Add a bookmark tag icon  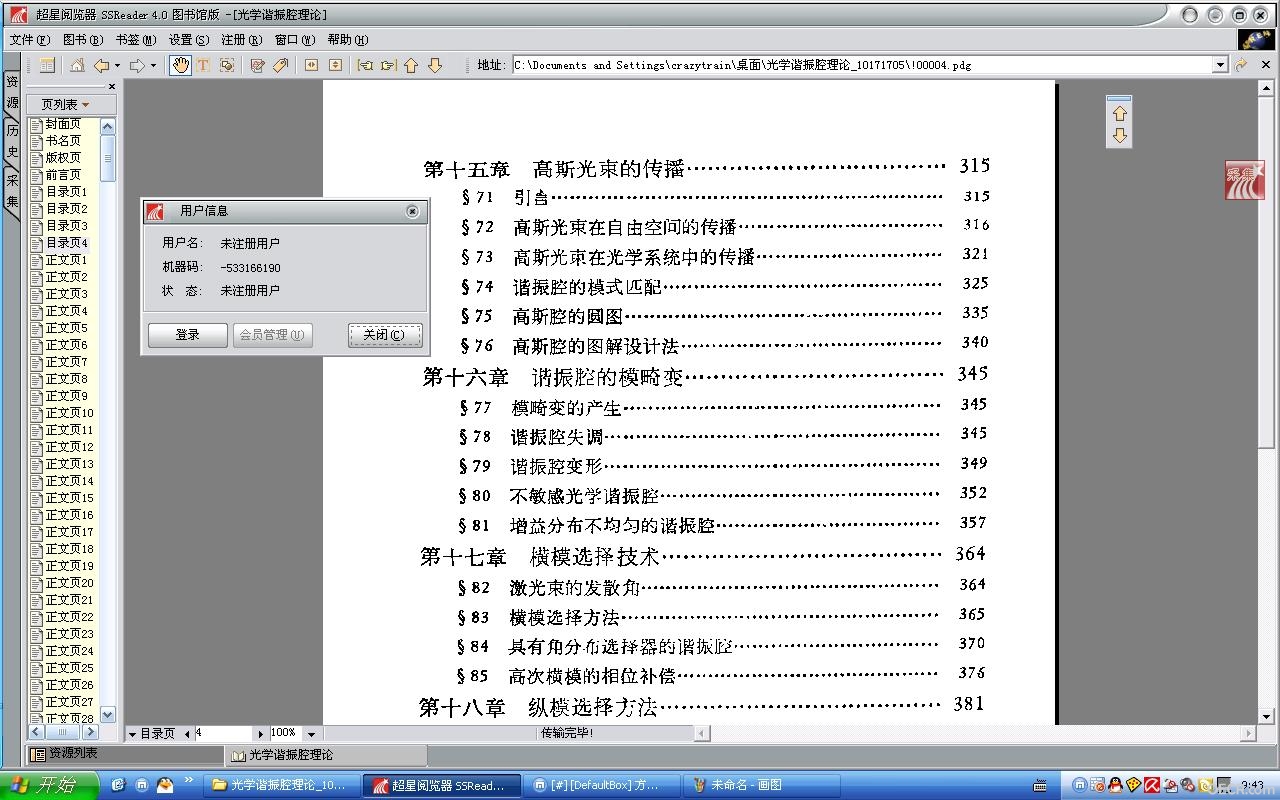(281, 65)
